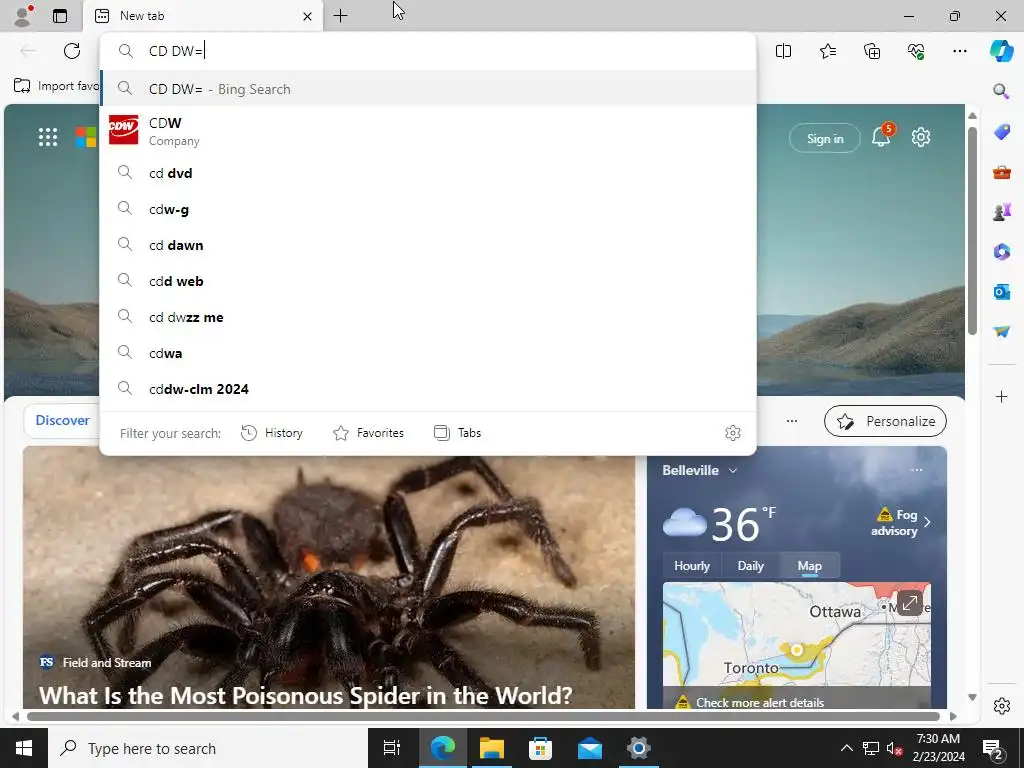The height and width of the screenshot is (768, 1024).
Task: Open the sidebar Tools briefcase icon
Action: pyautogui.click(x=1001, y=172)
